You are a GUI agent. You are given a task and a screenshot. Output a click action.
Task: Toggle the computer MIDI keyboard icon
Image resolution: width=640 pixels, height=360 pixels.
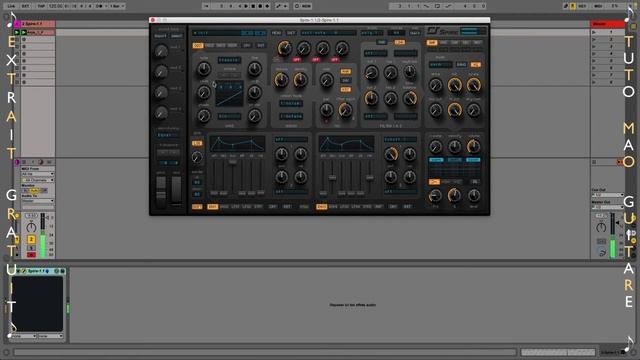(x=573, y=6)
